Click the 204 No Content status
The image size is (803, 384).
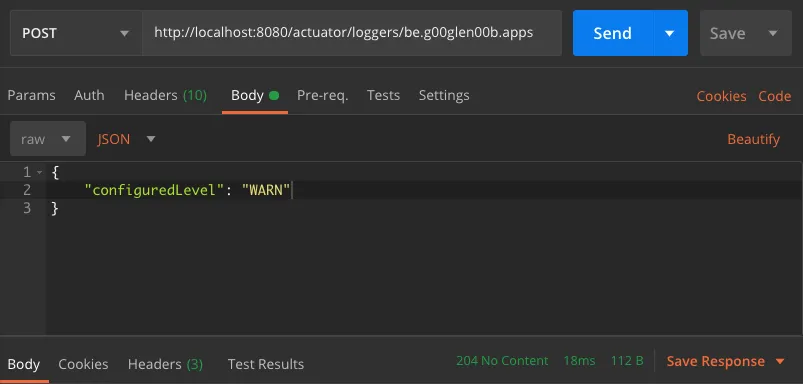click(502, 361)
